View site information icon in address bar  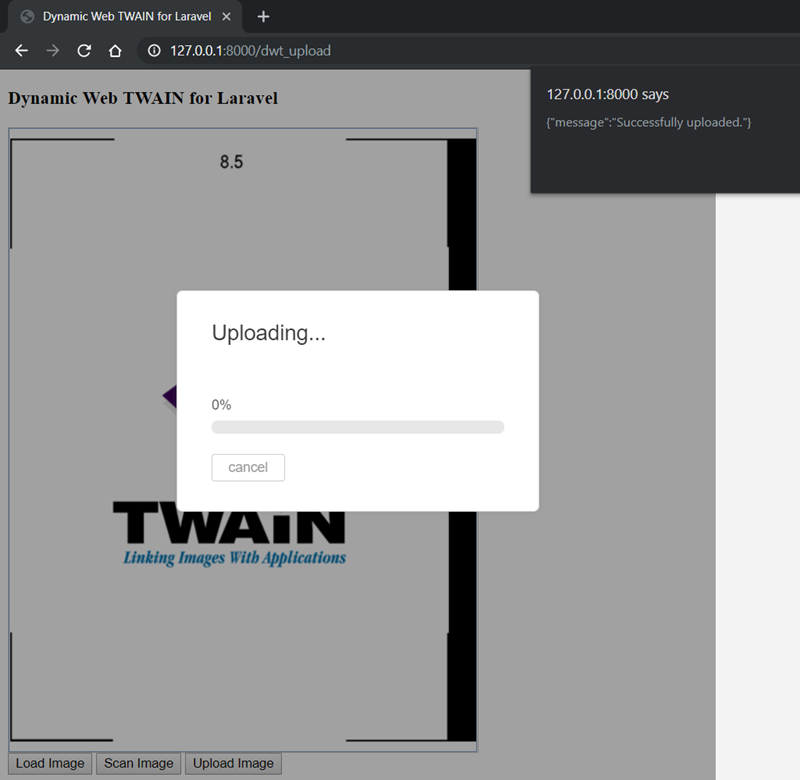tap(153, 51)
